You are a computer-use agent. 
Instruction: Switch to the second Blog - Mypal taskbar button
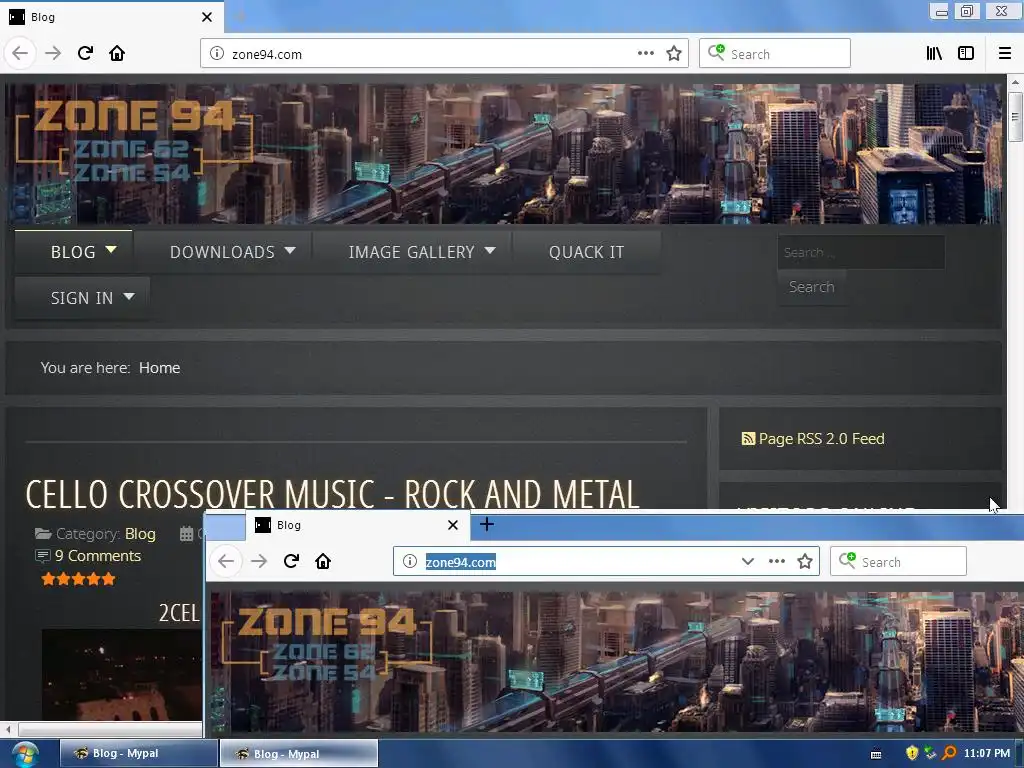pyautogui.click(x=298, y=753)
